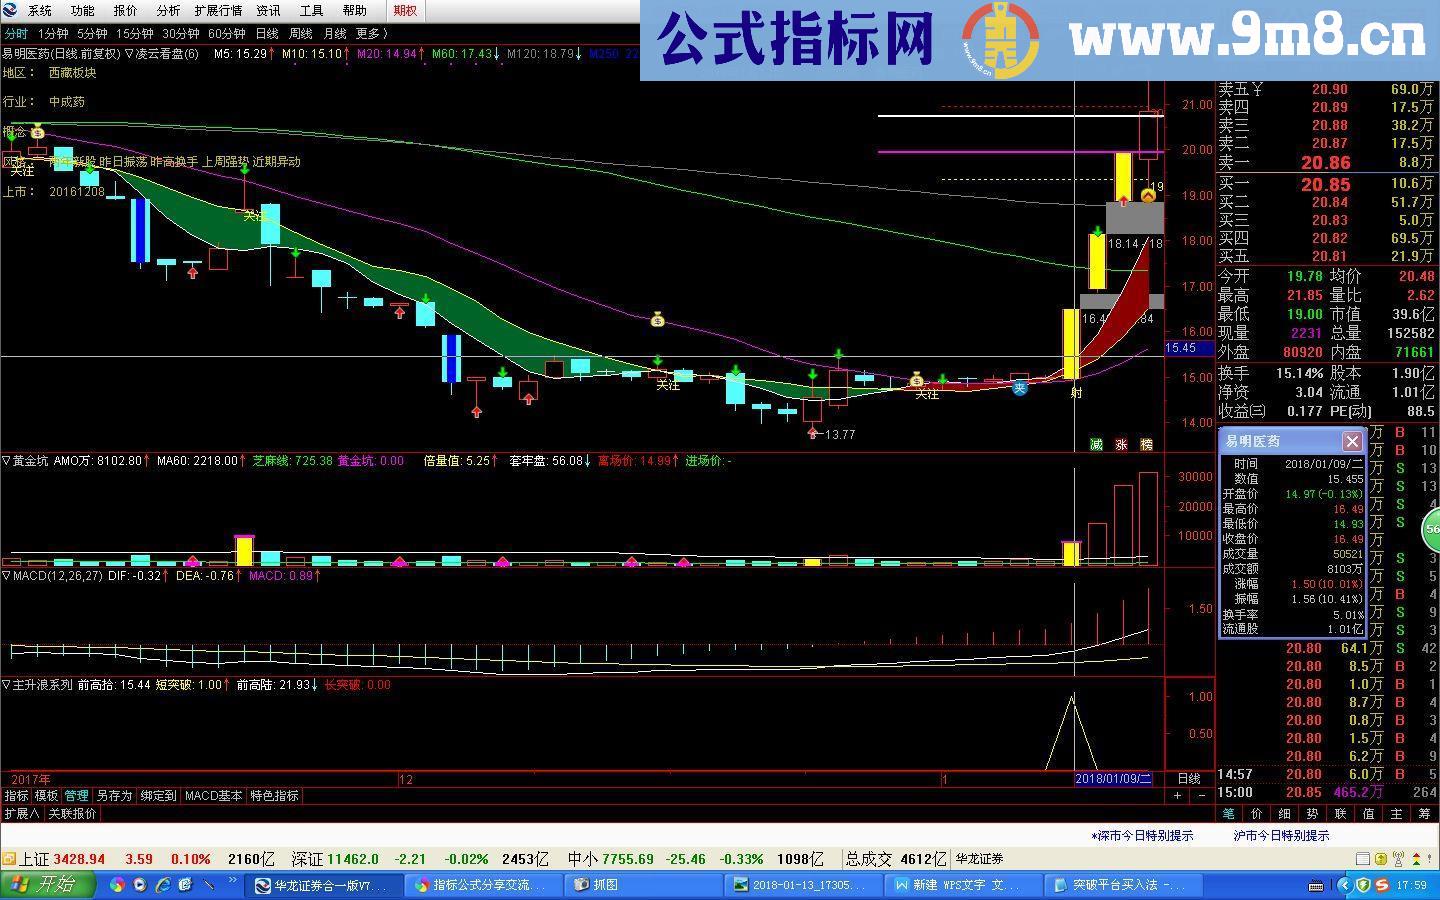Click the red-green traffic light icon

pyautogui.click(x=1415, y=859)
